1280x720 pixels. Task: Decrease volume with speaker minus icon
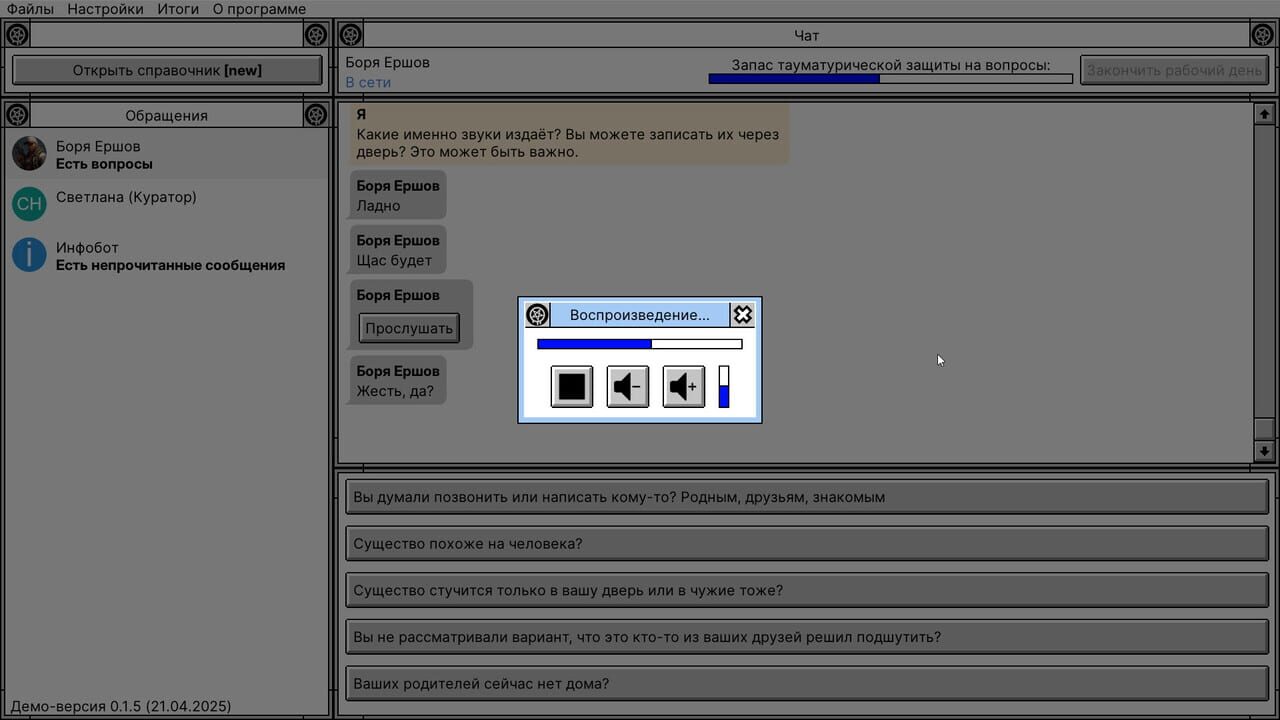coord(628,387)
